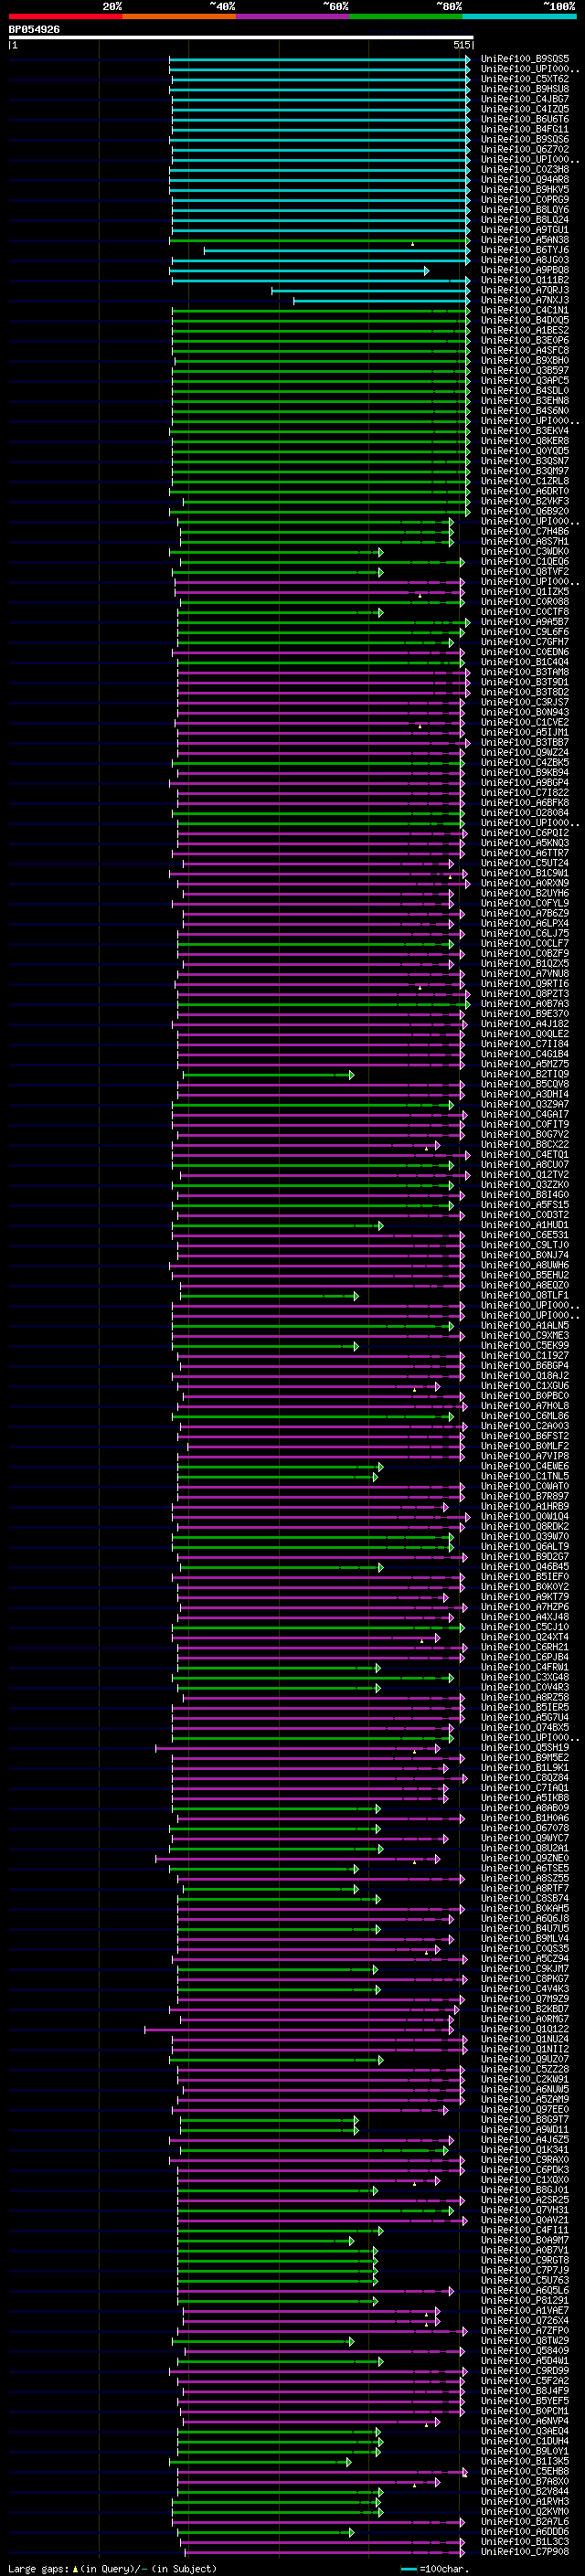Select hit label UniRef100_Q8KER8
Screen dimensions: 585x2576
coord(525,441)
